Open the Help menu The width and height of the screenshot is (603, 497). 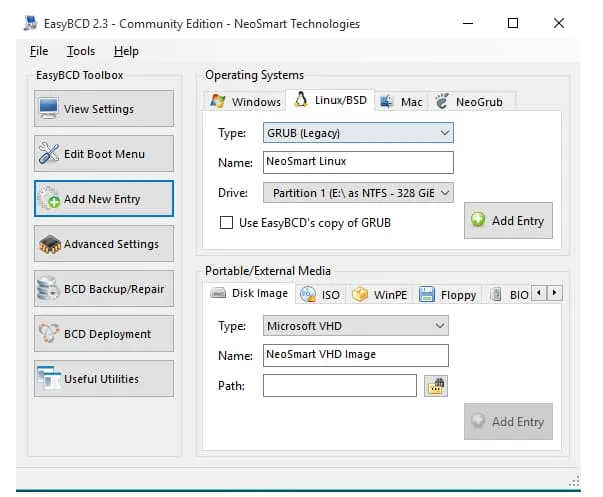click(126, 51)
